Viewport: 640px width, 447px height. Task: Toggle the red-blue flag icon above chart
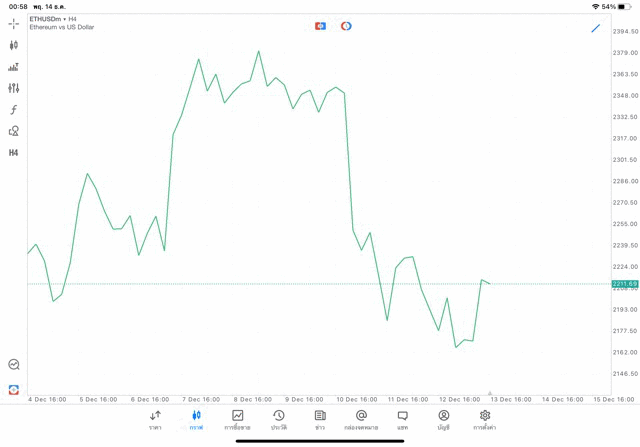pos(320,26)
